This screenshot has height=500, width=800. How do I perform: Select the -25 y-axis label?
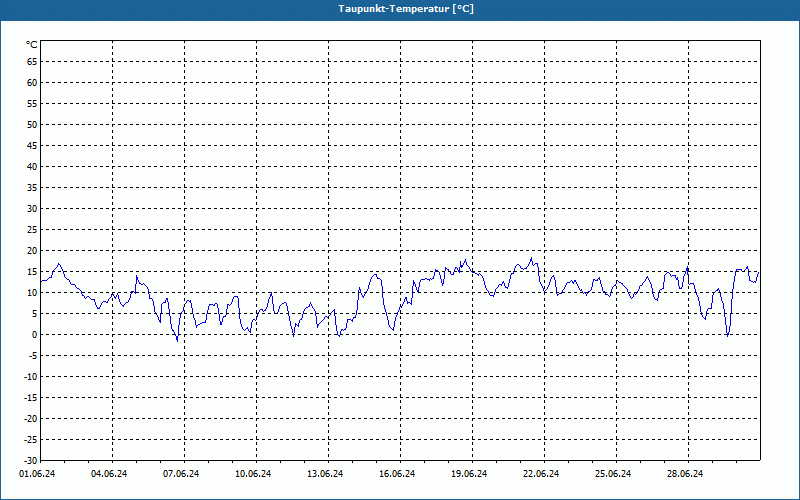pyautogui.click(x=31, y=439)
